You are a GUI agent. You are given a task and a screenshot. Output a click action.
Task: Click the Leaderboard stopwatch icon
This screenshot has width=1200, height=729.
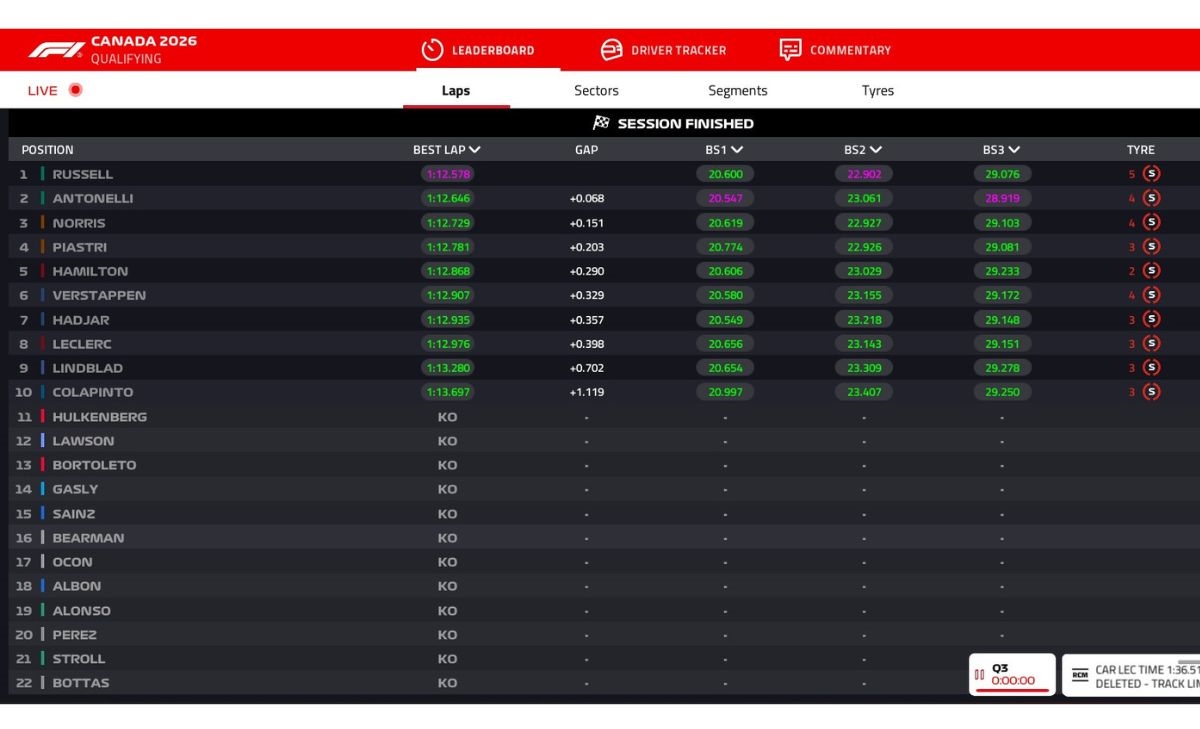tap(432, 50)
